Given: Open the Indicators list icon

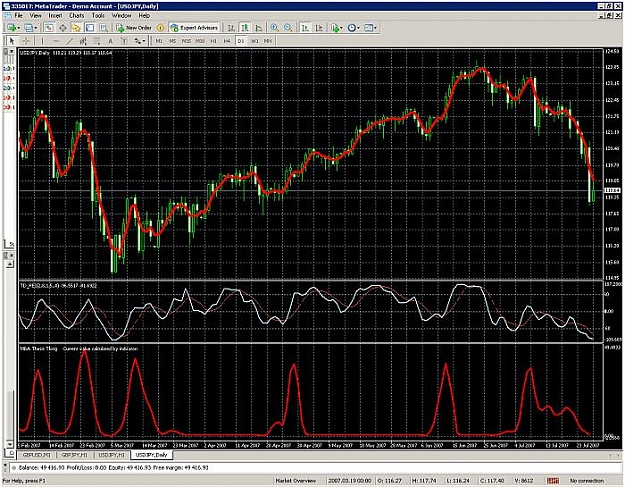Looking at the screenshot, I should pos(335,28).
